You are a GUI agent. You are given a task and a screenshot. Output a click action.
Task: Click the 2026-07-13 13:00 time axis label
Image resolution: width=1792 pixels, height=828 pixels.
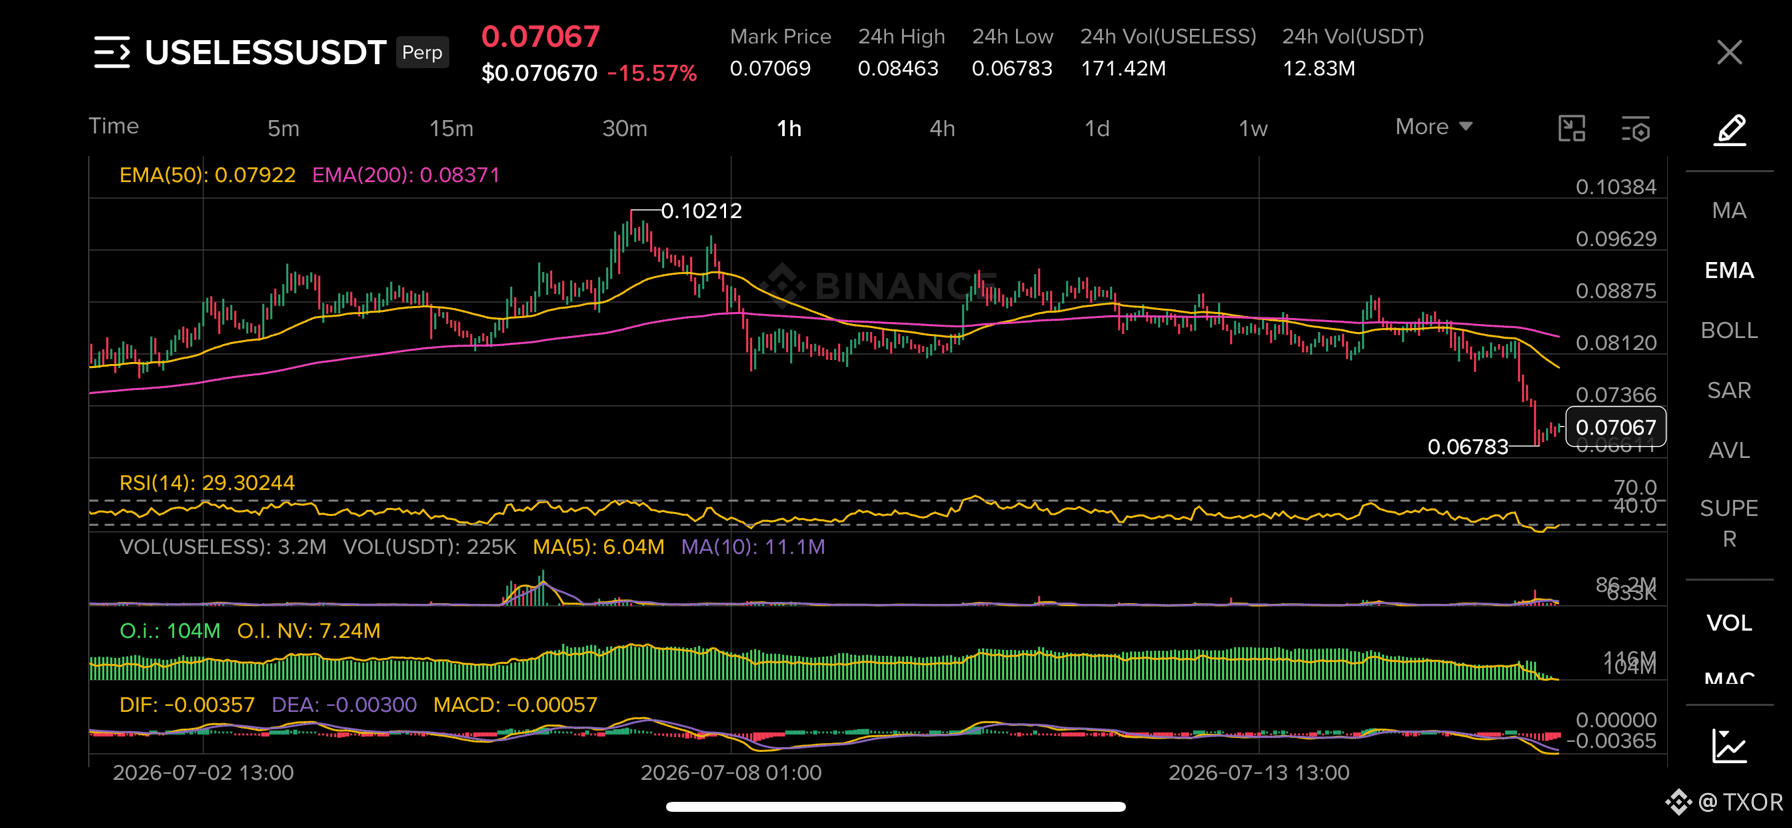pyautogui.click(x=1259, y=773)
